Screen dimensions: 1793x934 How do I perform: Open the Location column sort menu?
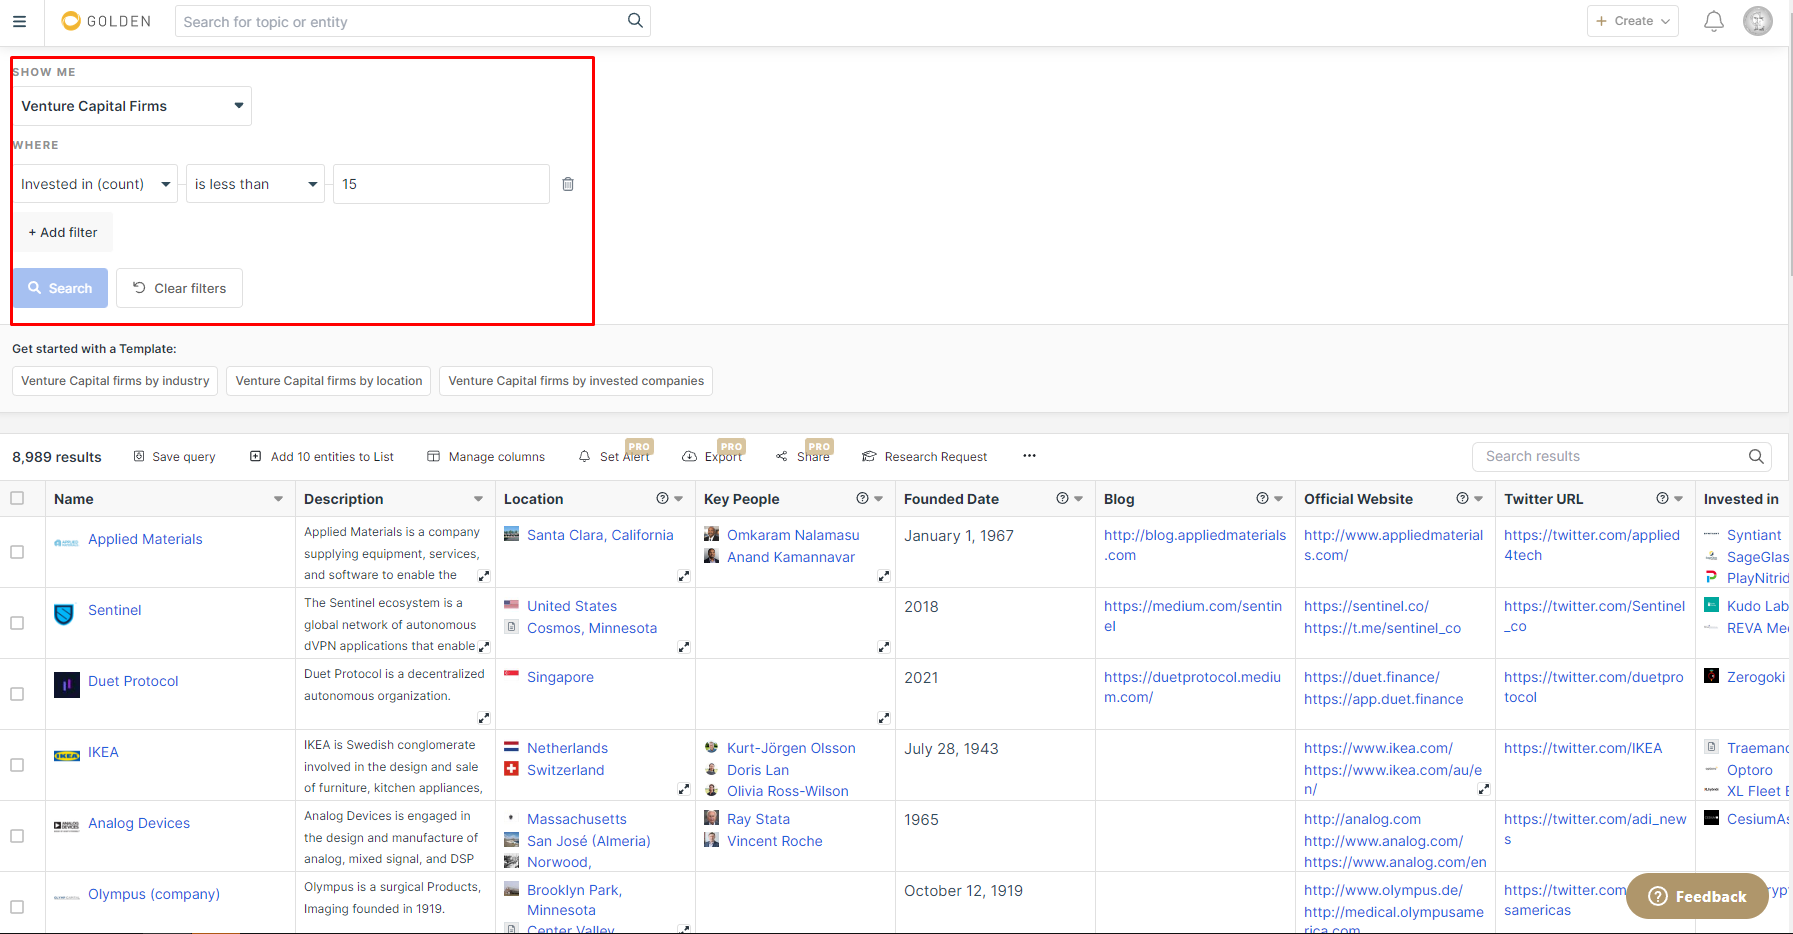point(679,499)
